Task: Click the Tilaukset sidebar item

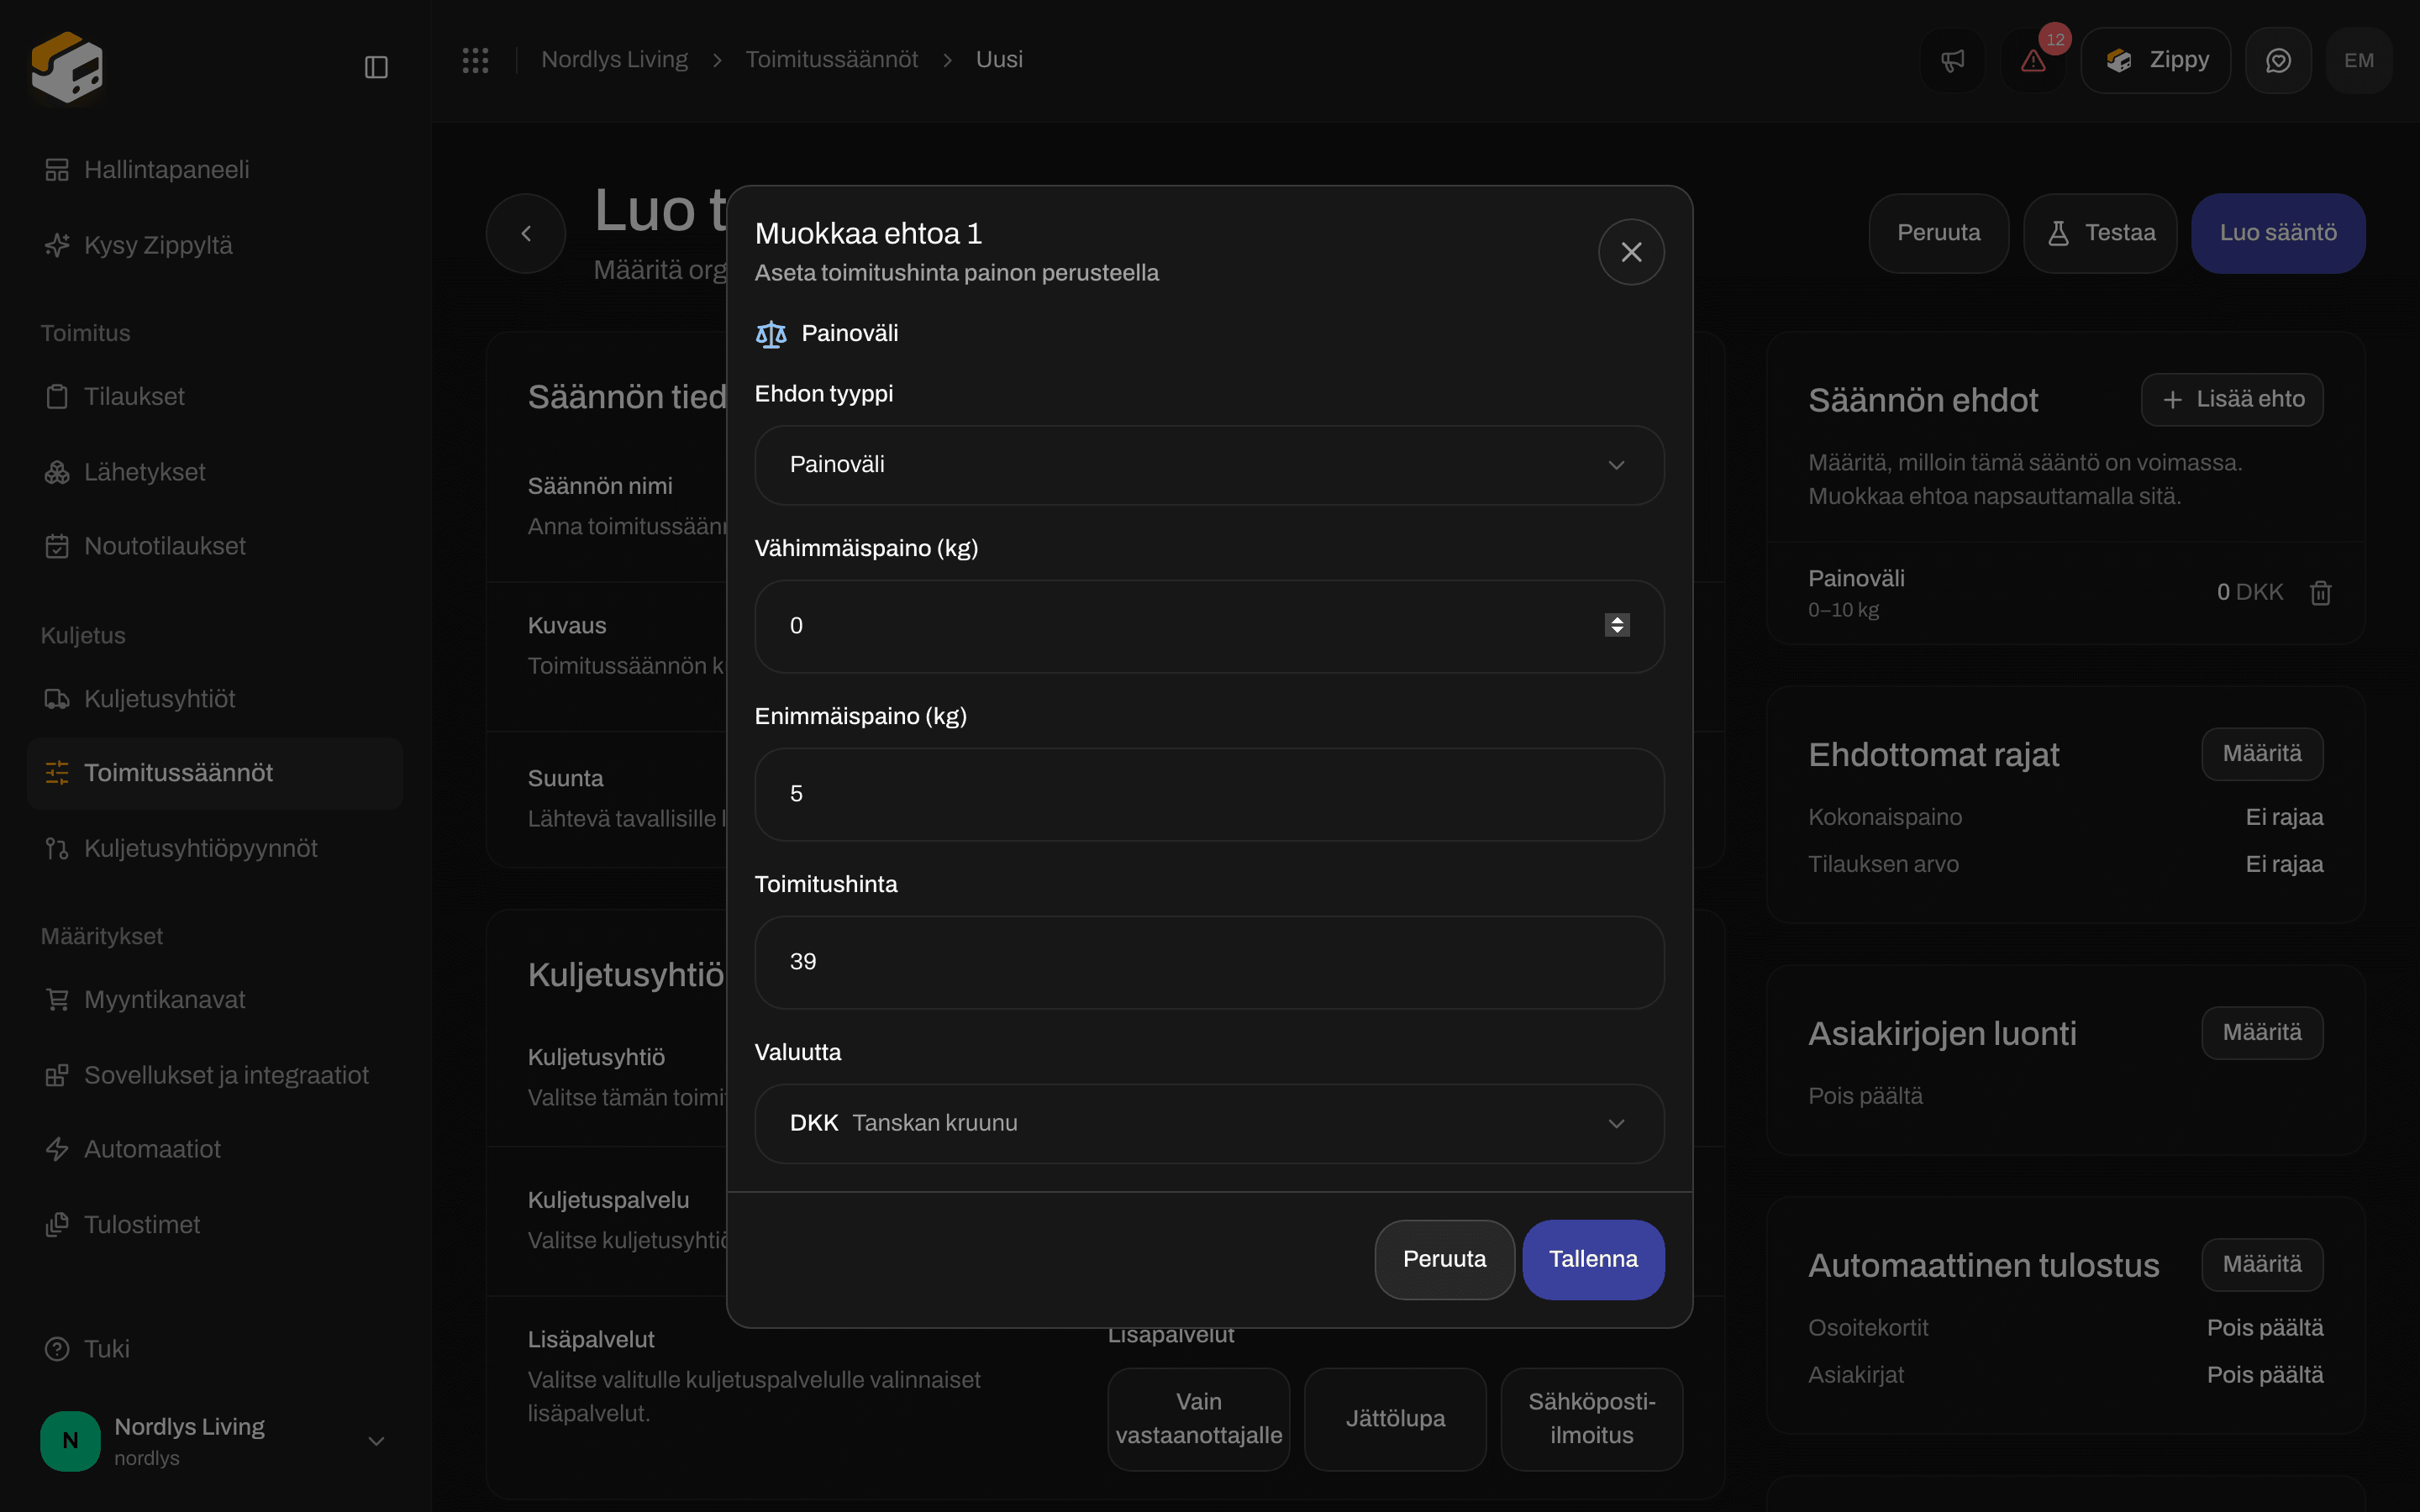Action: click(215, 396)
